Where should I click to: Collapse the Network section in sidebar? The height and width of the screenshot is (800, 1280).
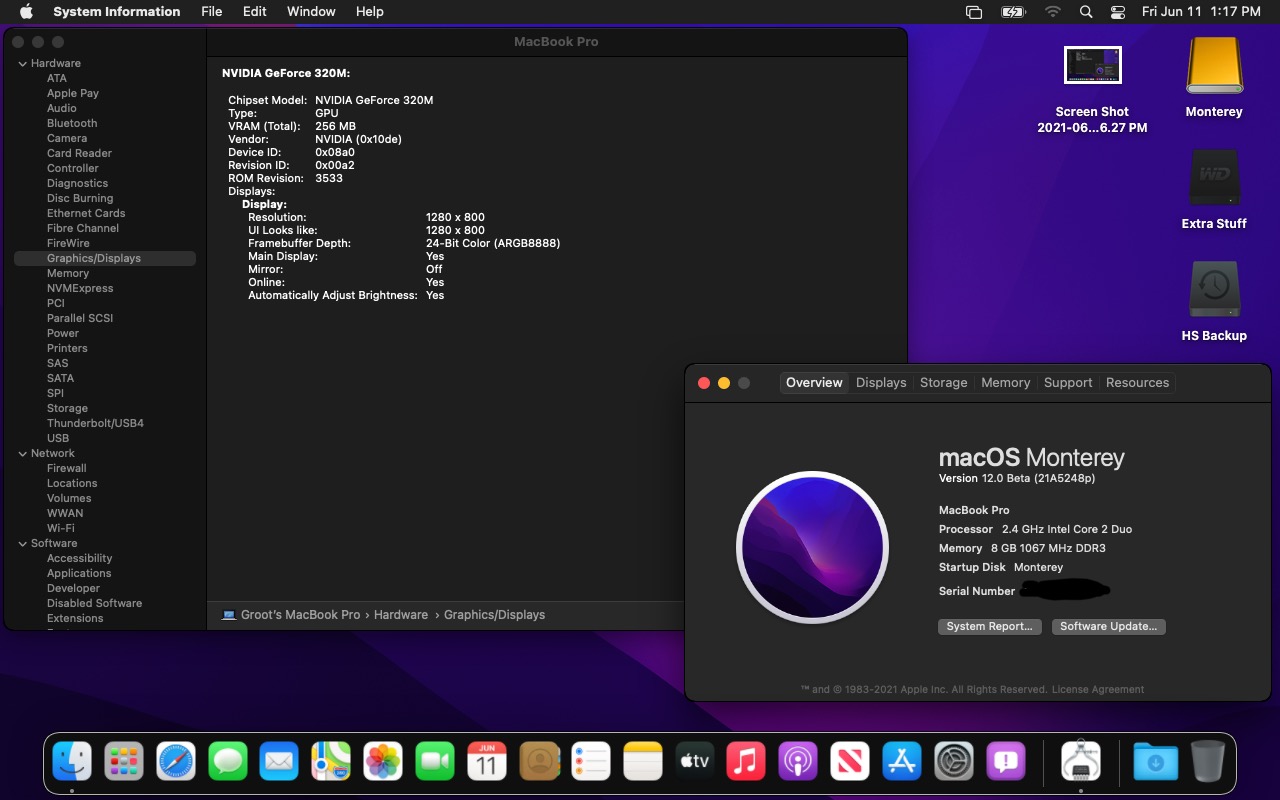[x=22, y=453]
